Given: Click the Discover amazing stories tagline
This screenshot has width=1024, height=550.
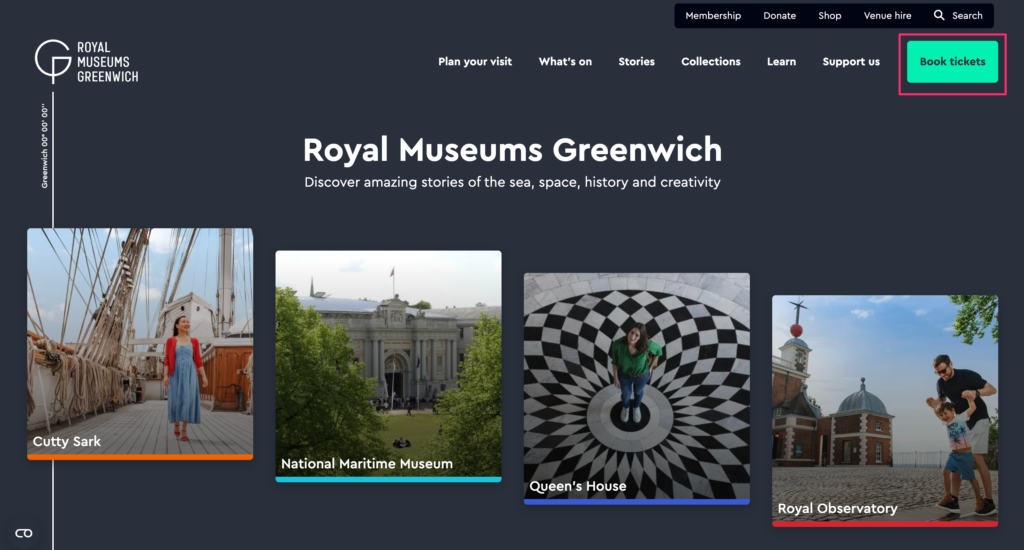Looking at the screenshot, I should point(513,182).
